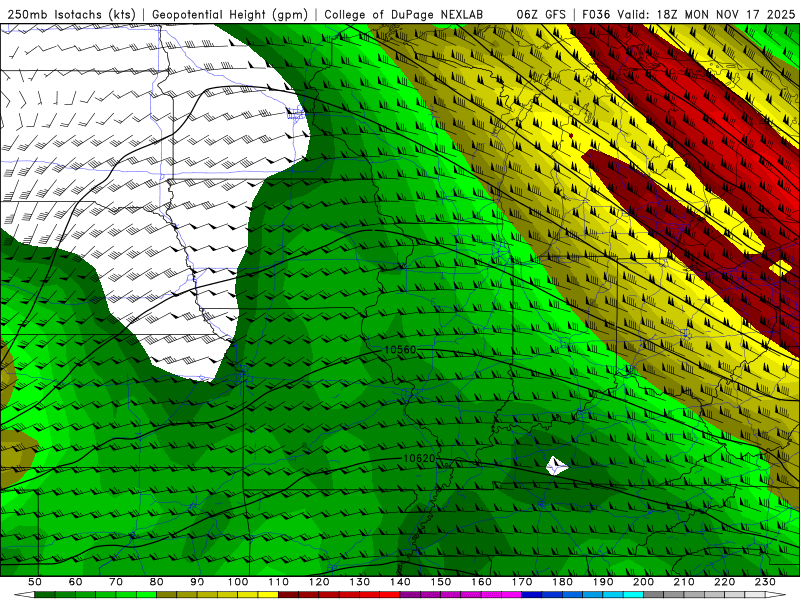Select the dark blue 170-180 kt legend swatch

tap(532, 595)
